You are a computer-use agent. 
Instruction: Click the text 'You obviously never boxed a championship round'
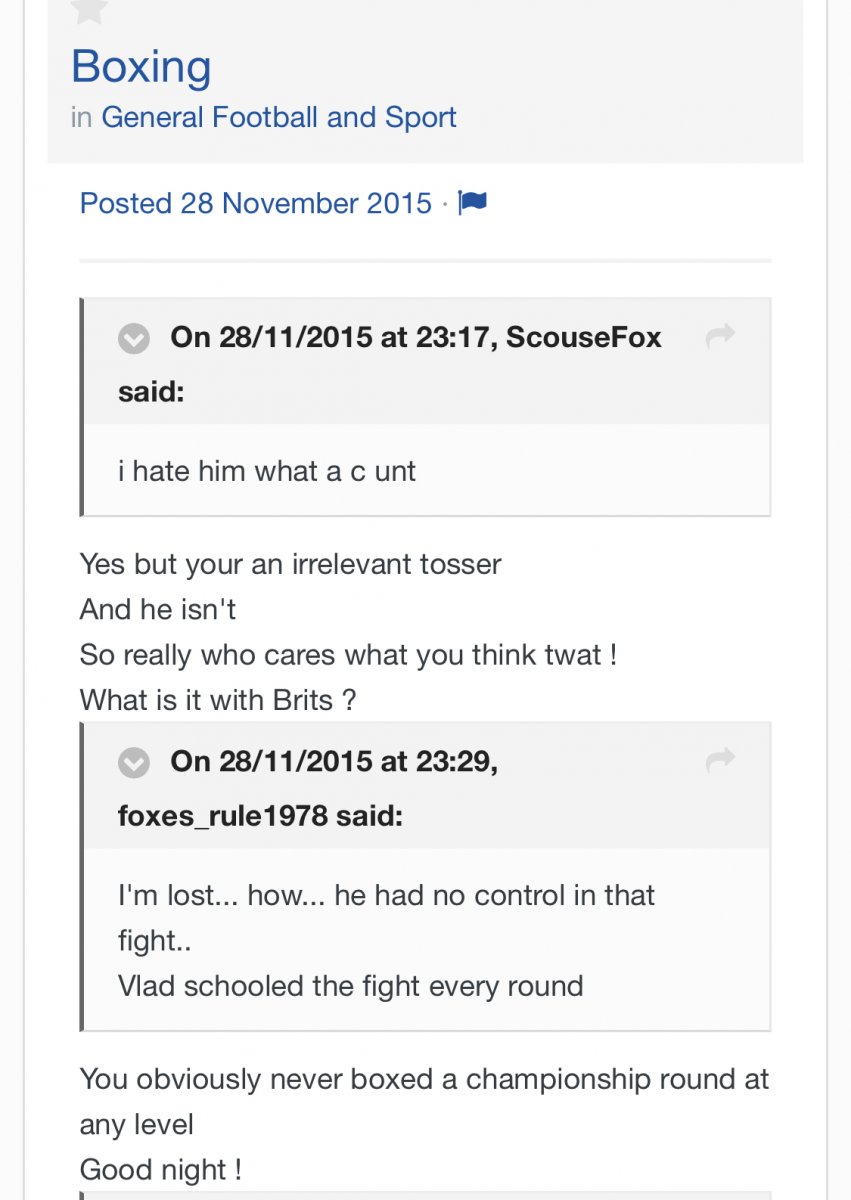pyautogui.click(x=424, y=1080)
